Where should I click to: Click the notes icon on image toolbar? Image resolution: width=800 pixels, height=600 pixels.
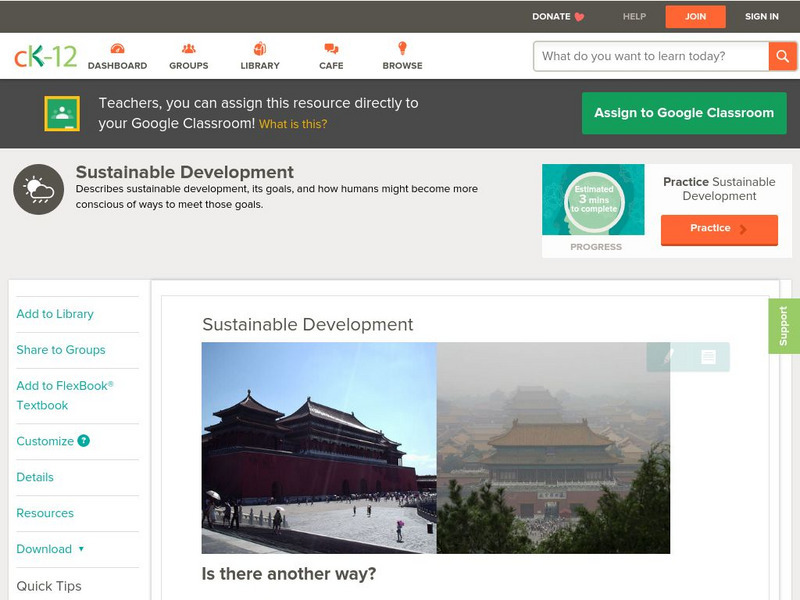click(x=708, y=356)
